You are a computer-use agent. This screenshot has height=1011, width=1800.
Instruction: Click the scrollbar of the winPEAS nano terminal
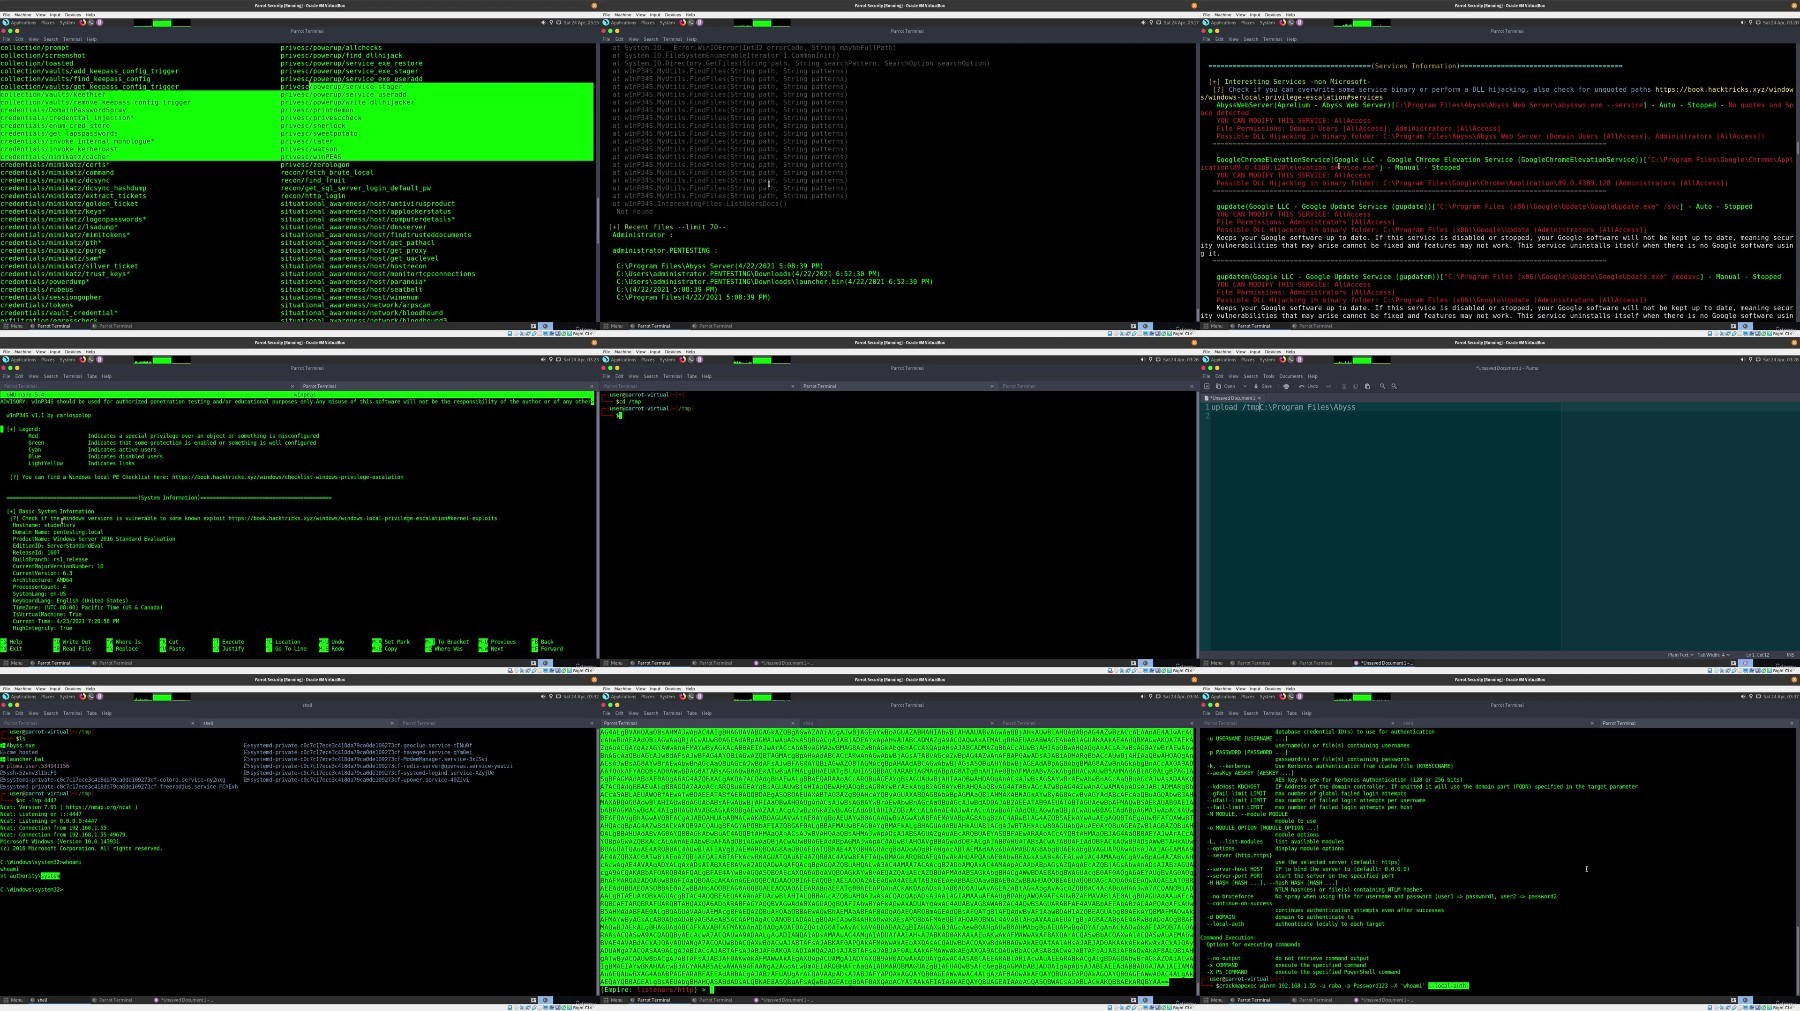click(597, 523)
